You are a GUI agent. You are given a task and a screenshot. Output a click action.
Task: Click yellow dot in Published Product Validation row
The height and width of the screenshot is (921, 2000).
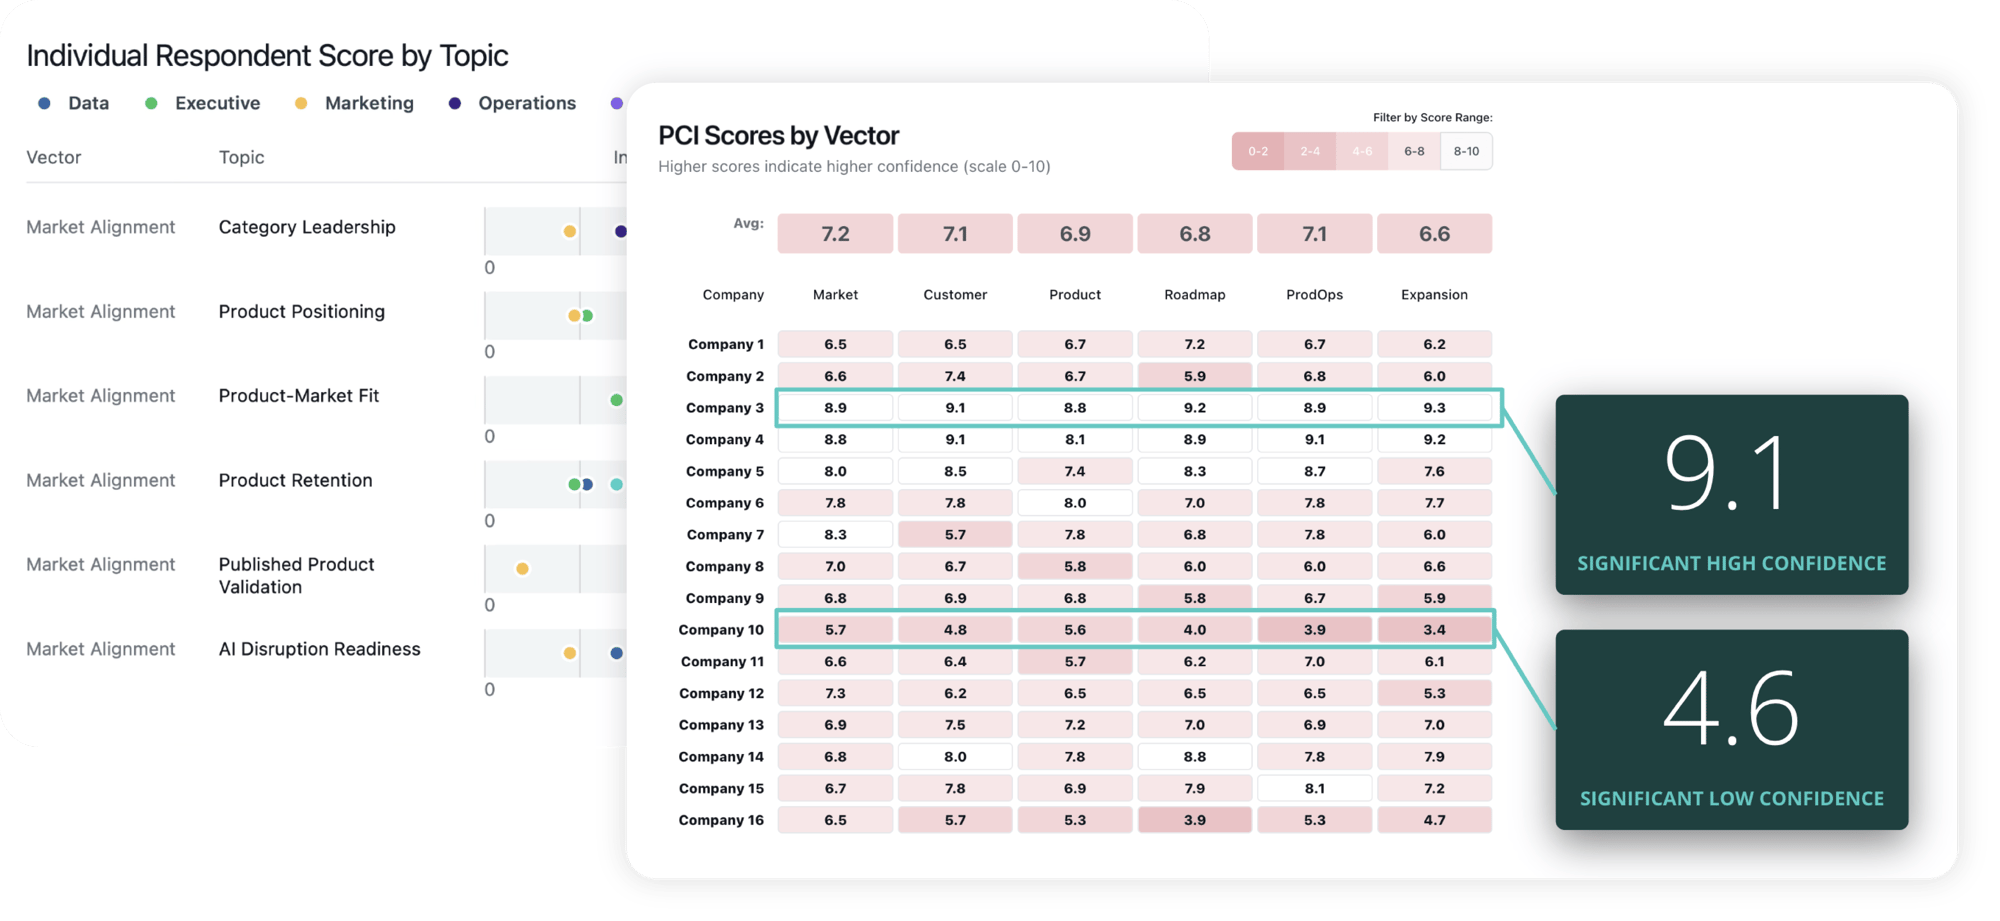522,569
